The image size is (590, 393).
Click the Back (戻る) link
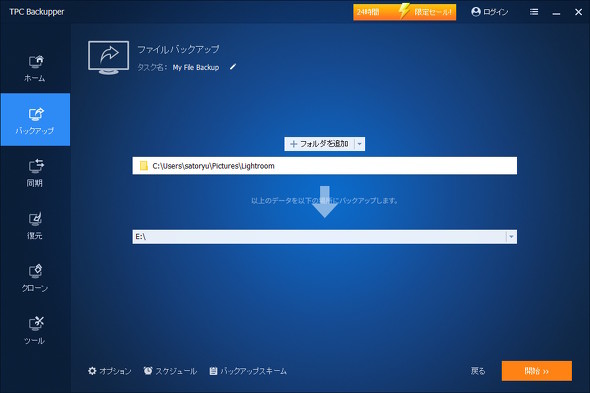pos(478,371)
